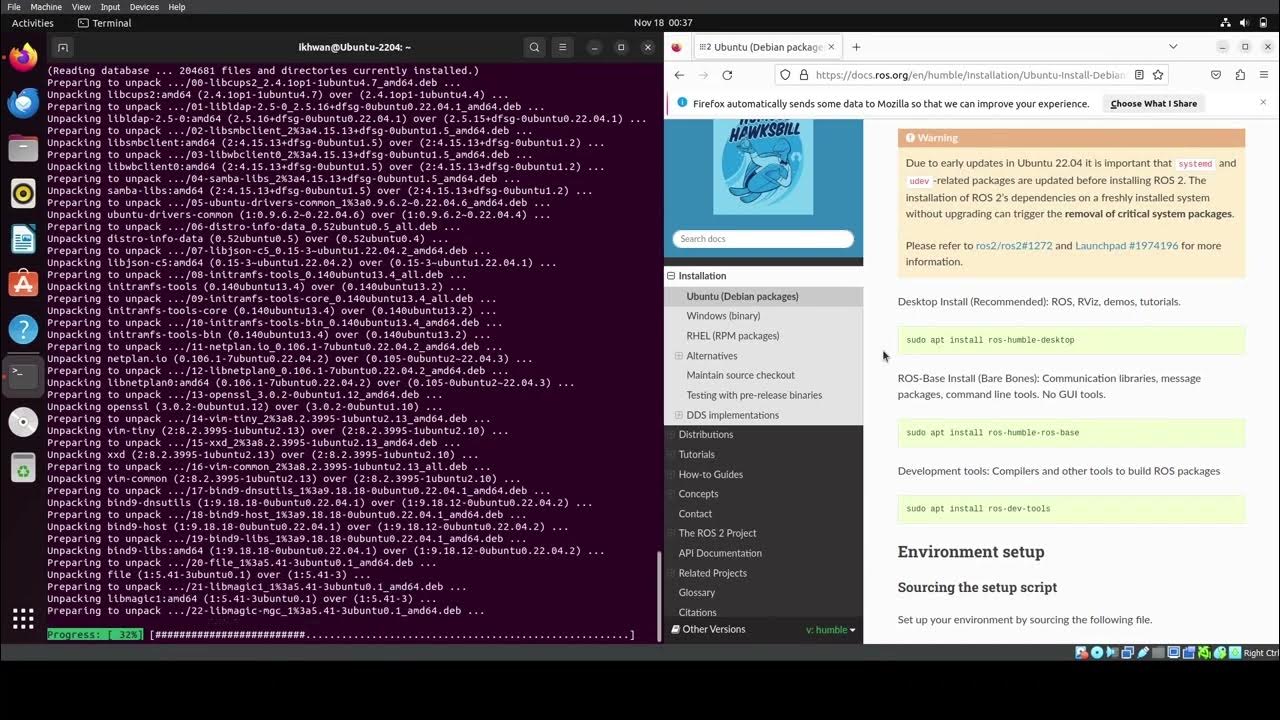
Task: Click the Search docs field
Action: point(763,239)
